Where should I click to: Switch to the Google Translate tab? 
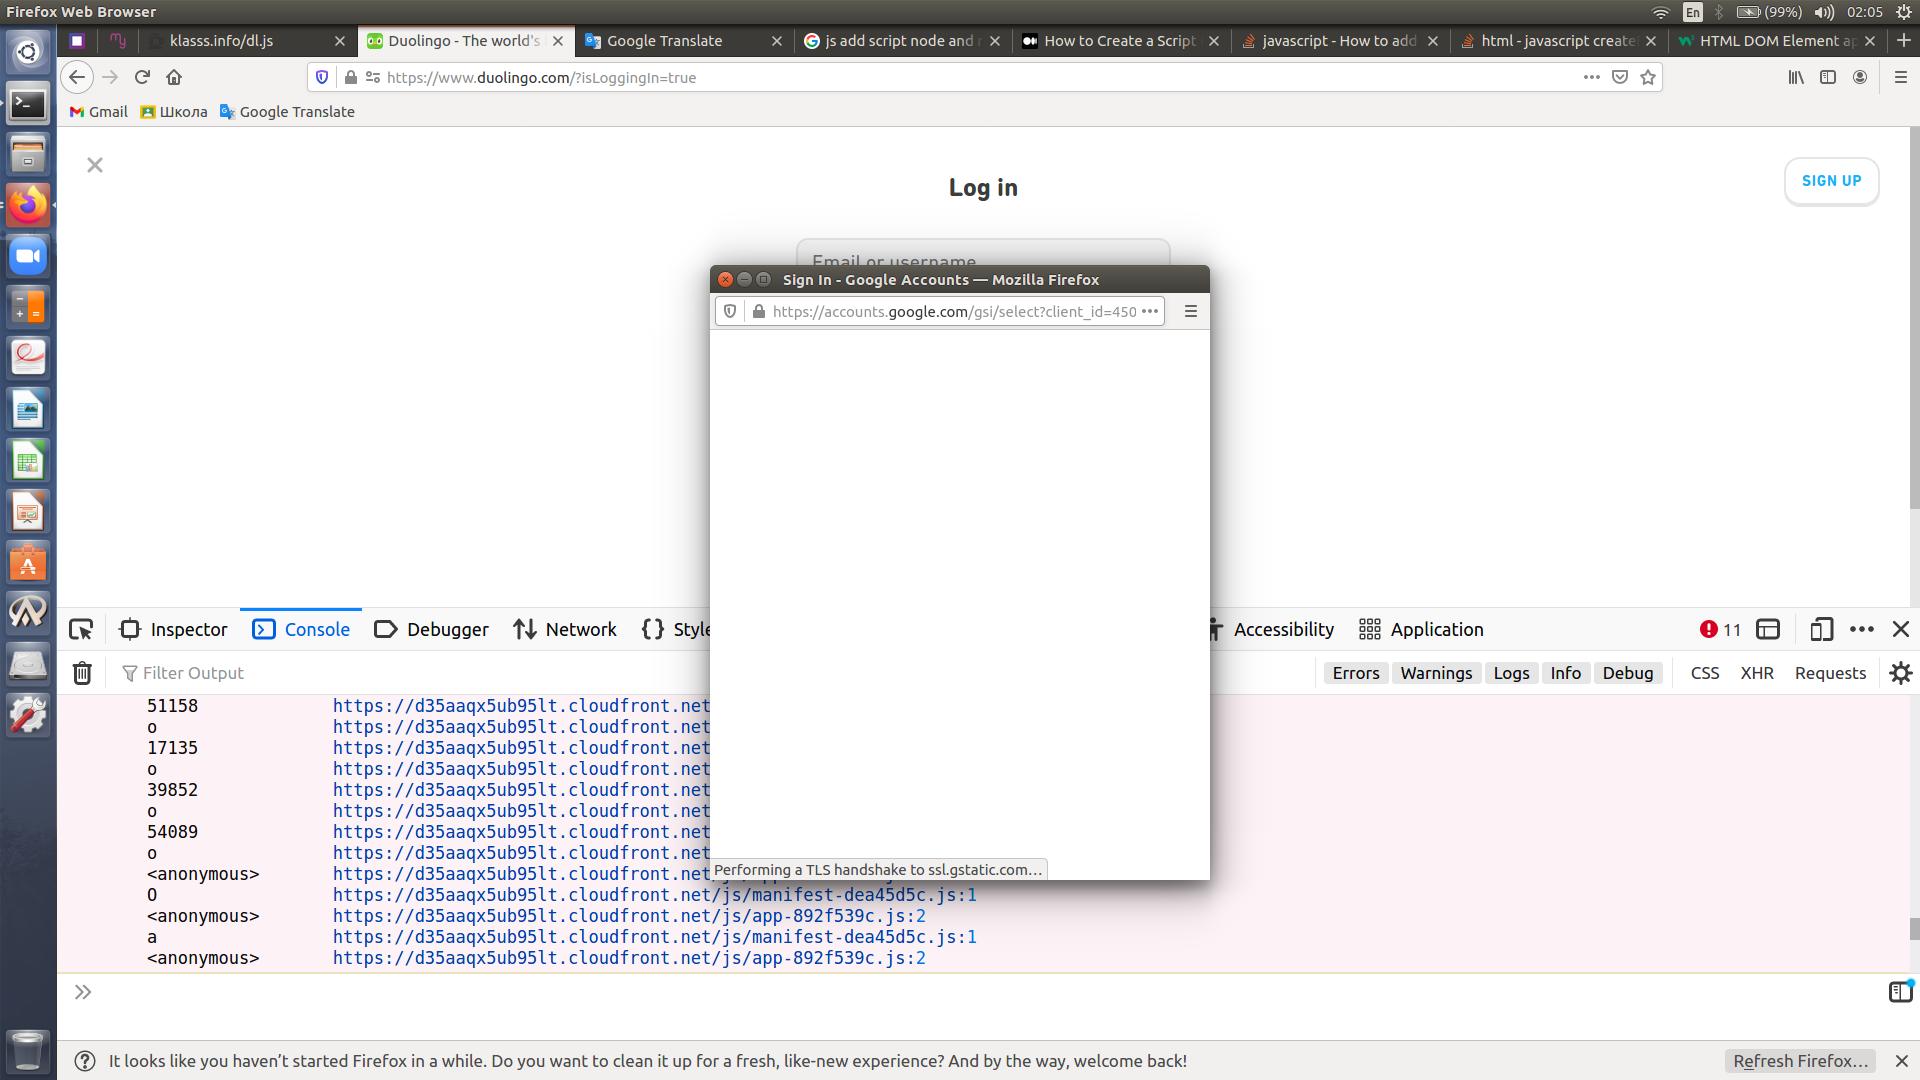(664, 41)
